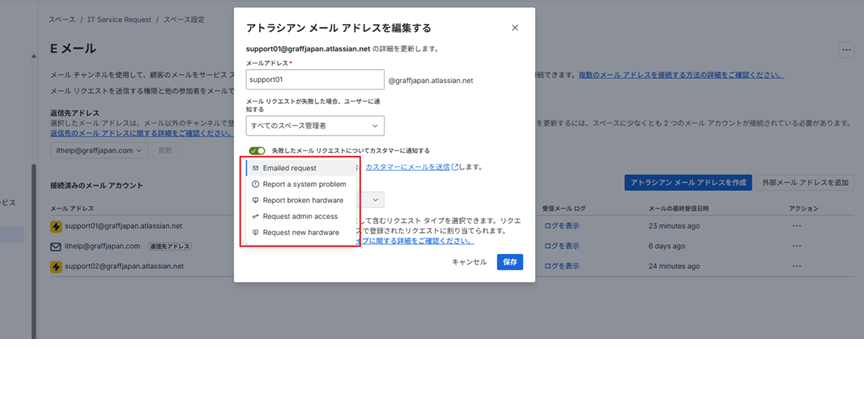Click the external link icon after カスタマーにメールを送信

coord(455,166)
